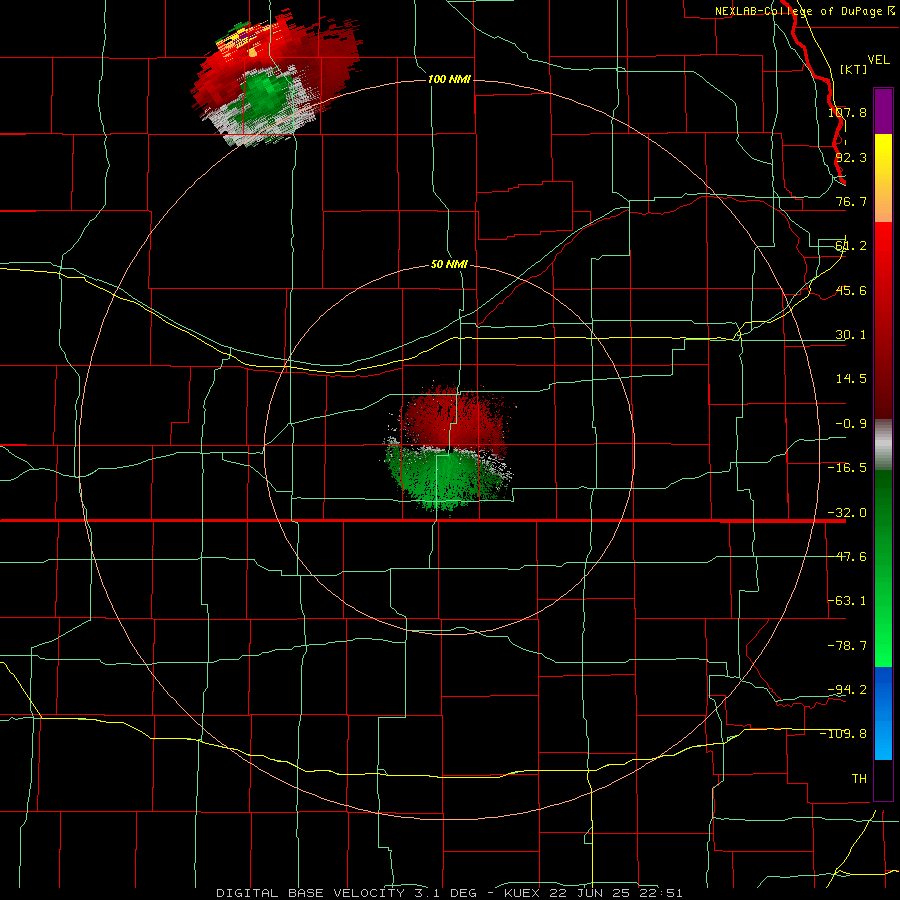This screenshot has width=900, height=900.
Task: Click the [KT] units label
Action: (x=854, y=69)
